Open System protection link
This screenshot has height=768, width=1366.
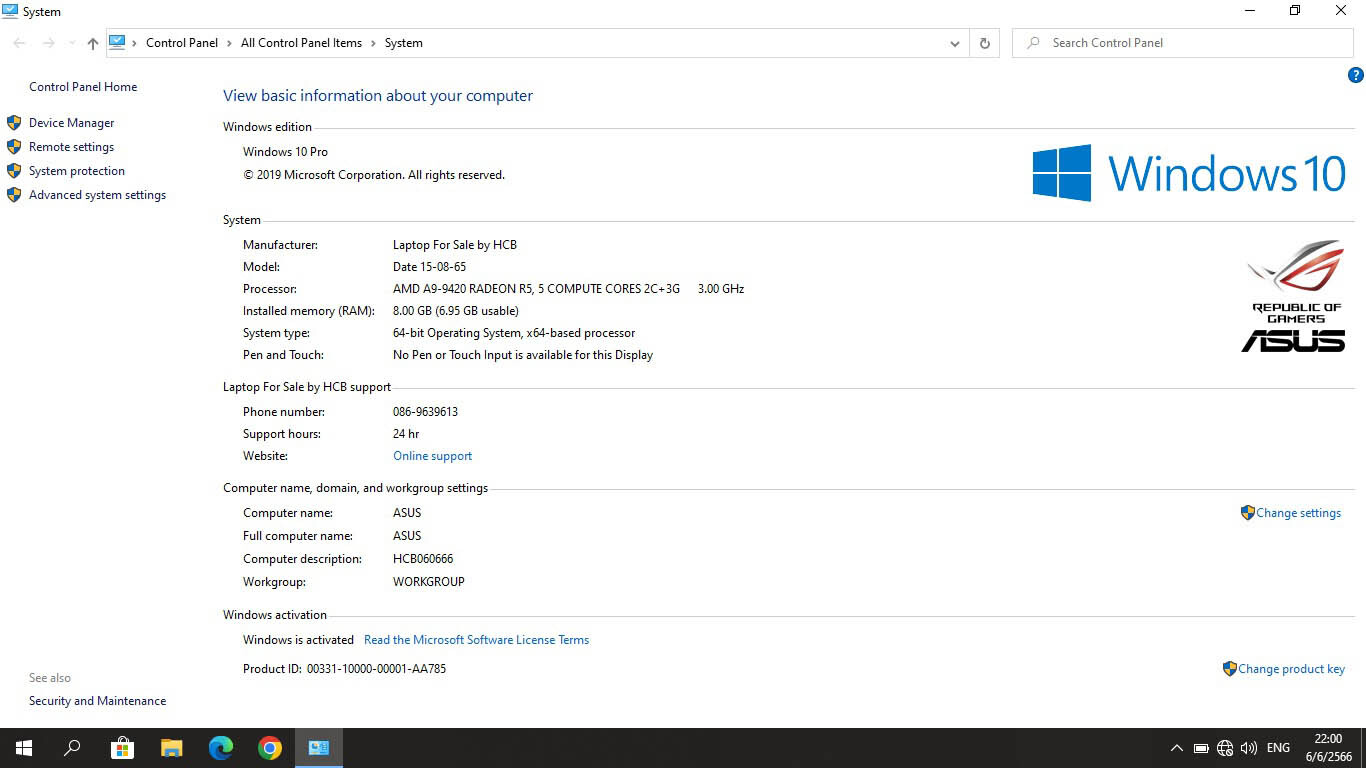click(x=77, y=171)
